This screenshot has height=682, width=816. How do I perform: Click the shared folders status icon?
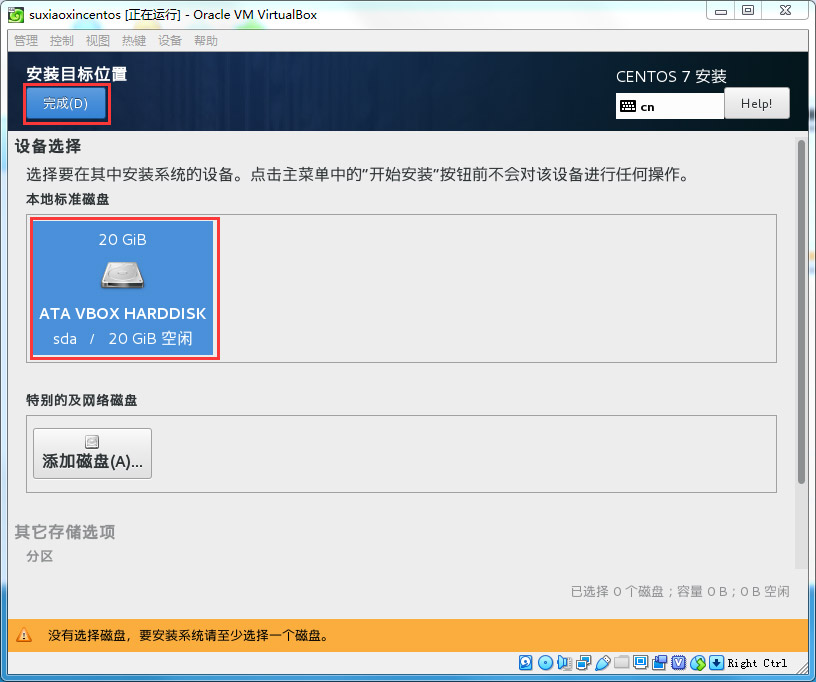pyautogui.click(x=621, y=663)
